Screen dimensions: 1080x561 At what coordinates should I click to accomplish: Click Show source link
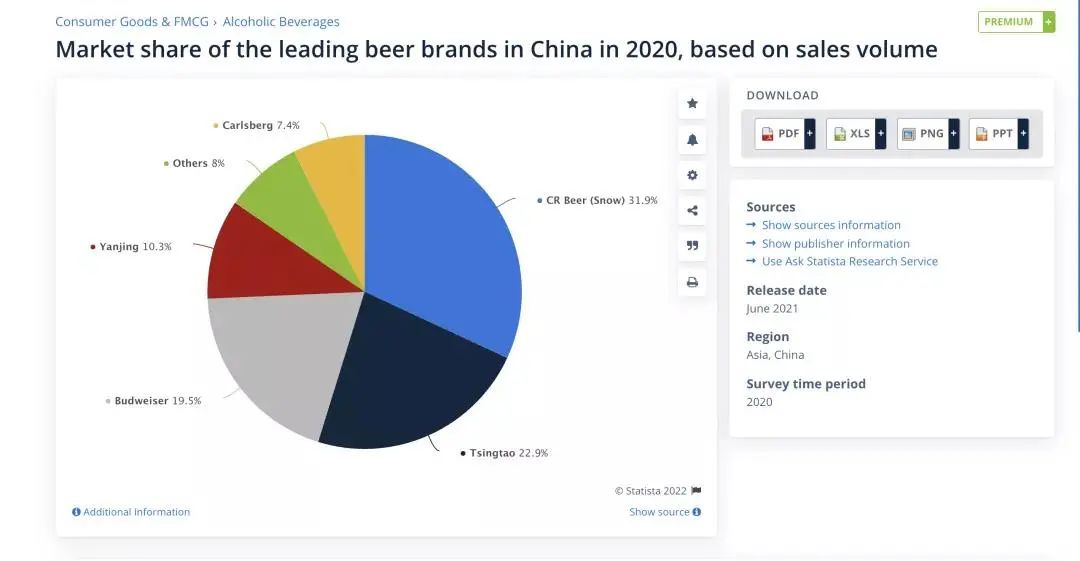tap(665, 512)
